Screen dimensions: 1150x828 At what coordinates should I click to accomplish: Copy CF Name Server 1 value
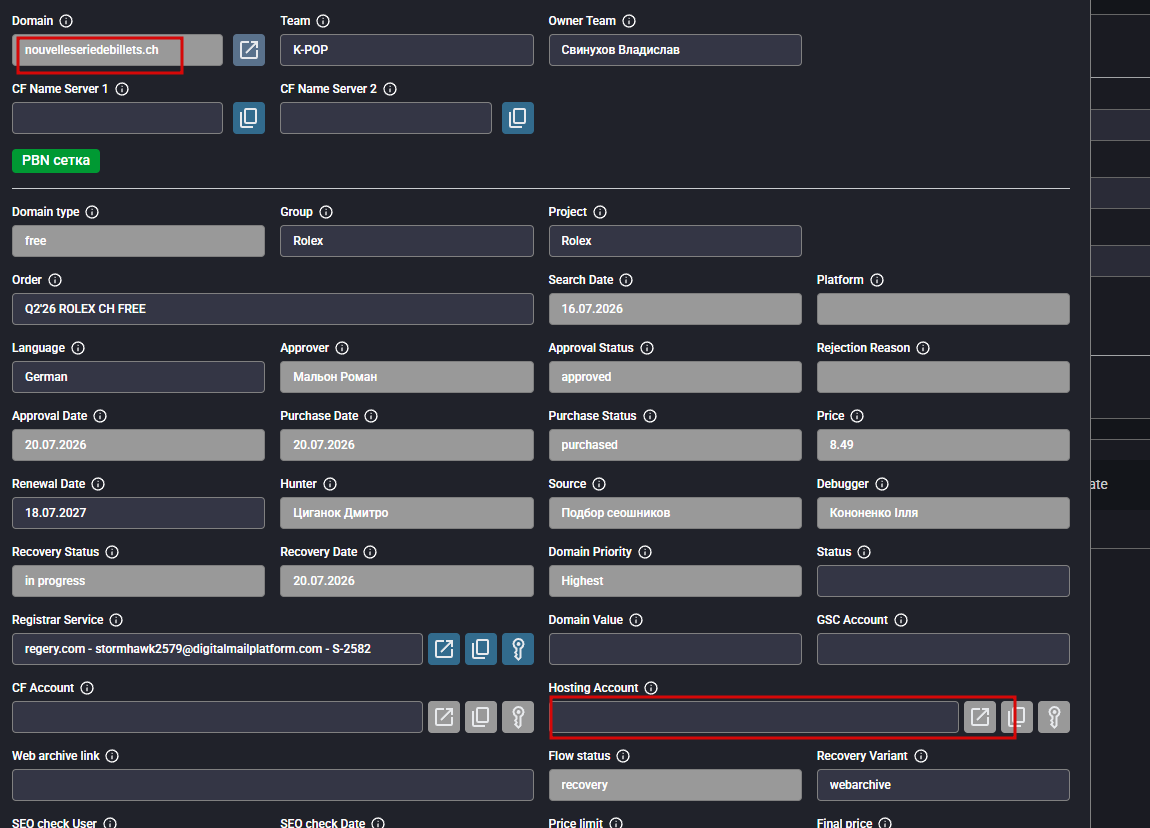point(249,118)
